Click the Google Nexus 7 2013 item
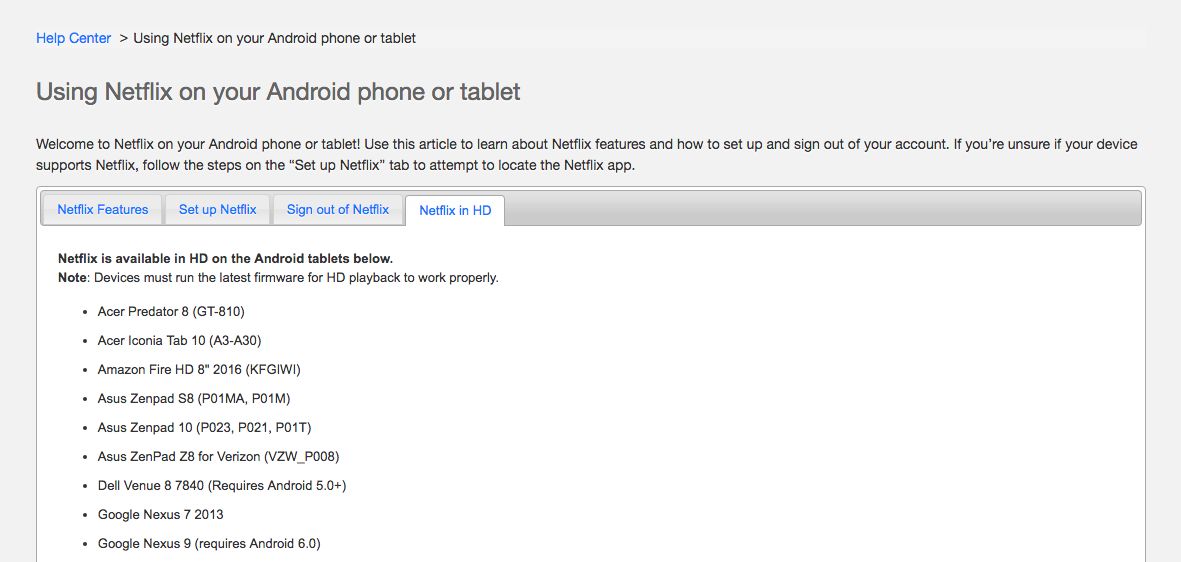The image size is (1181, 562). click(x=160, y=514)
